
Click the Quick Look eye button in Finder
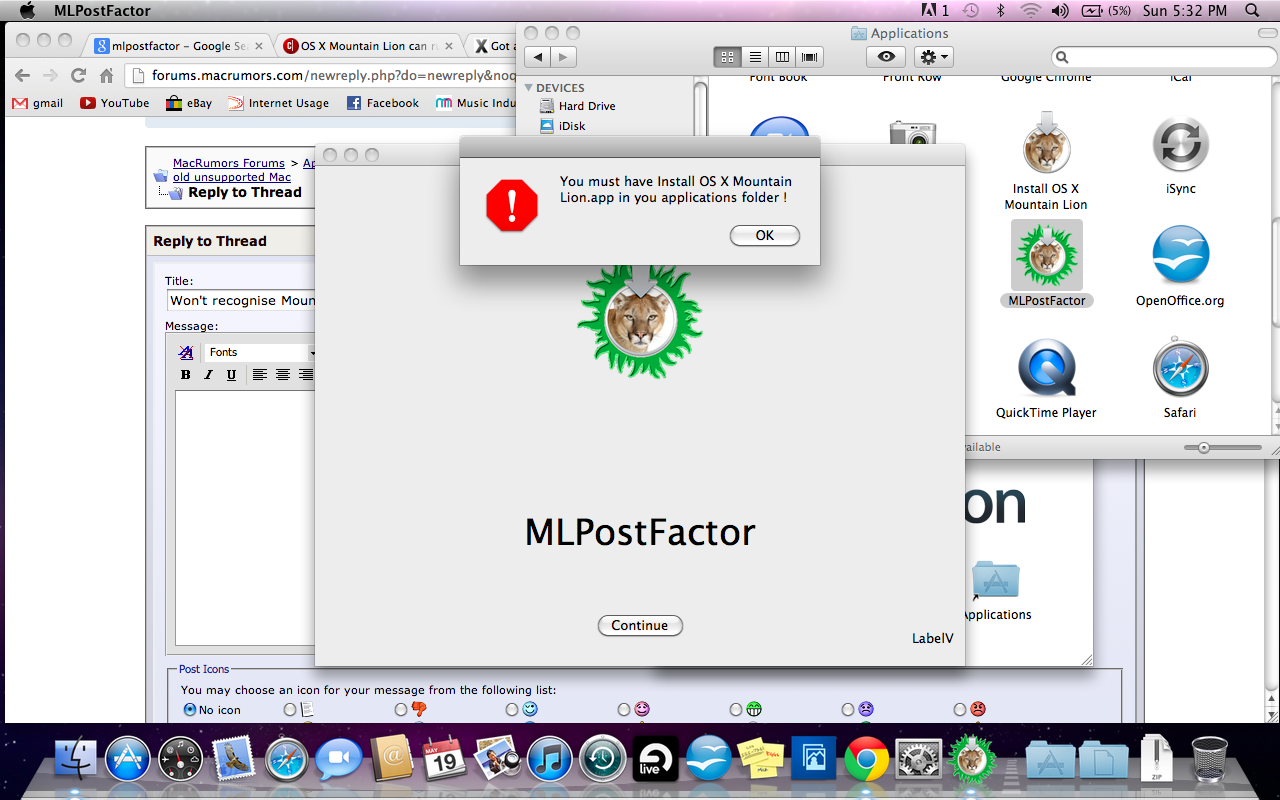pyautogui.click(x=886, y=57)
